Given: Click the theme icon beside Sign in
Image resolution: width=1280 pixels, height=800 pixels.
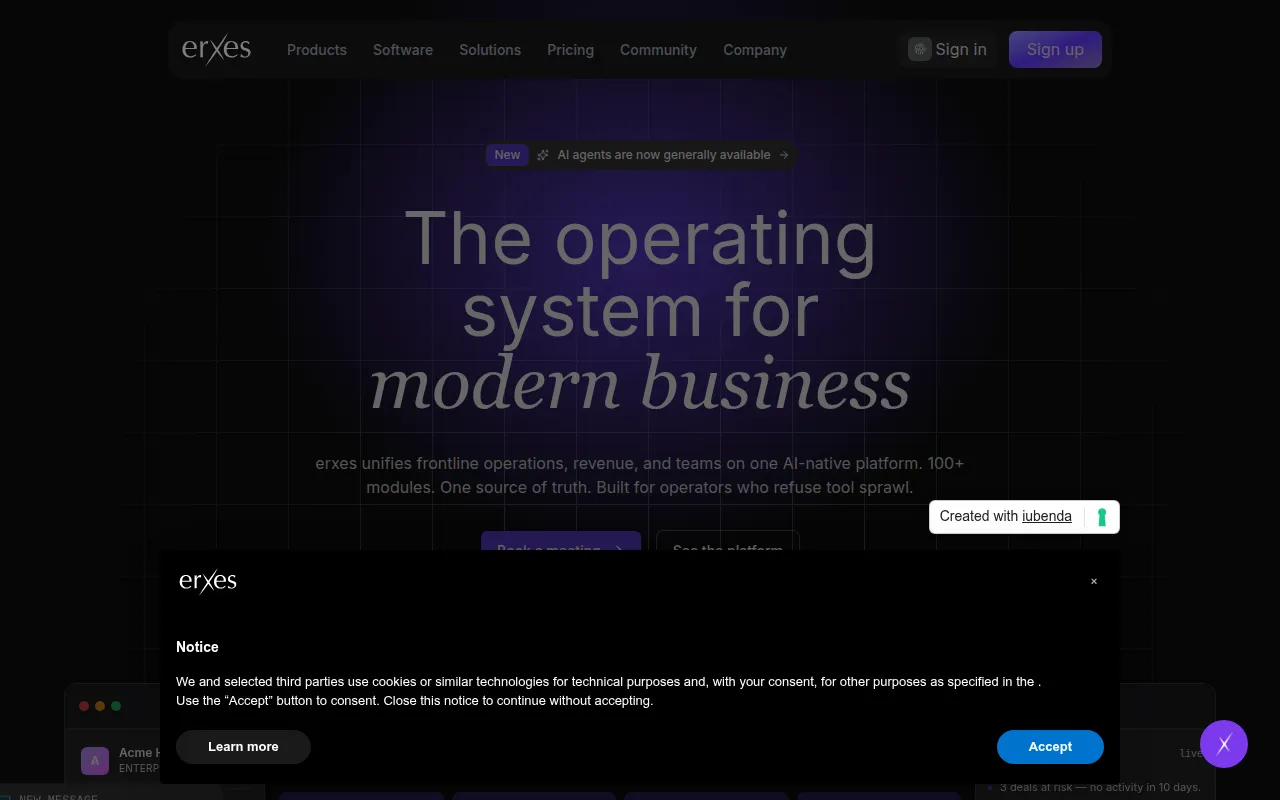Looking at the screenshot, I should [x=920, y=49].
